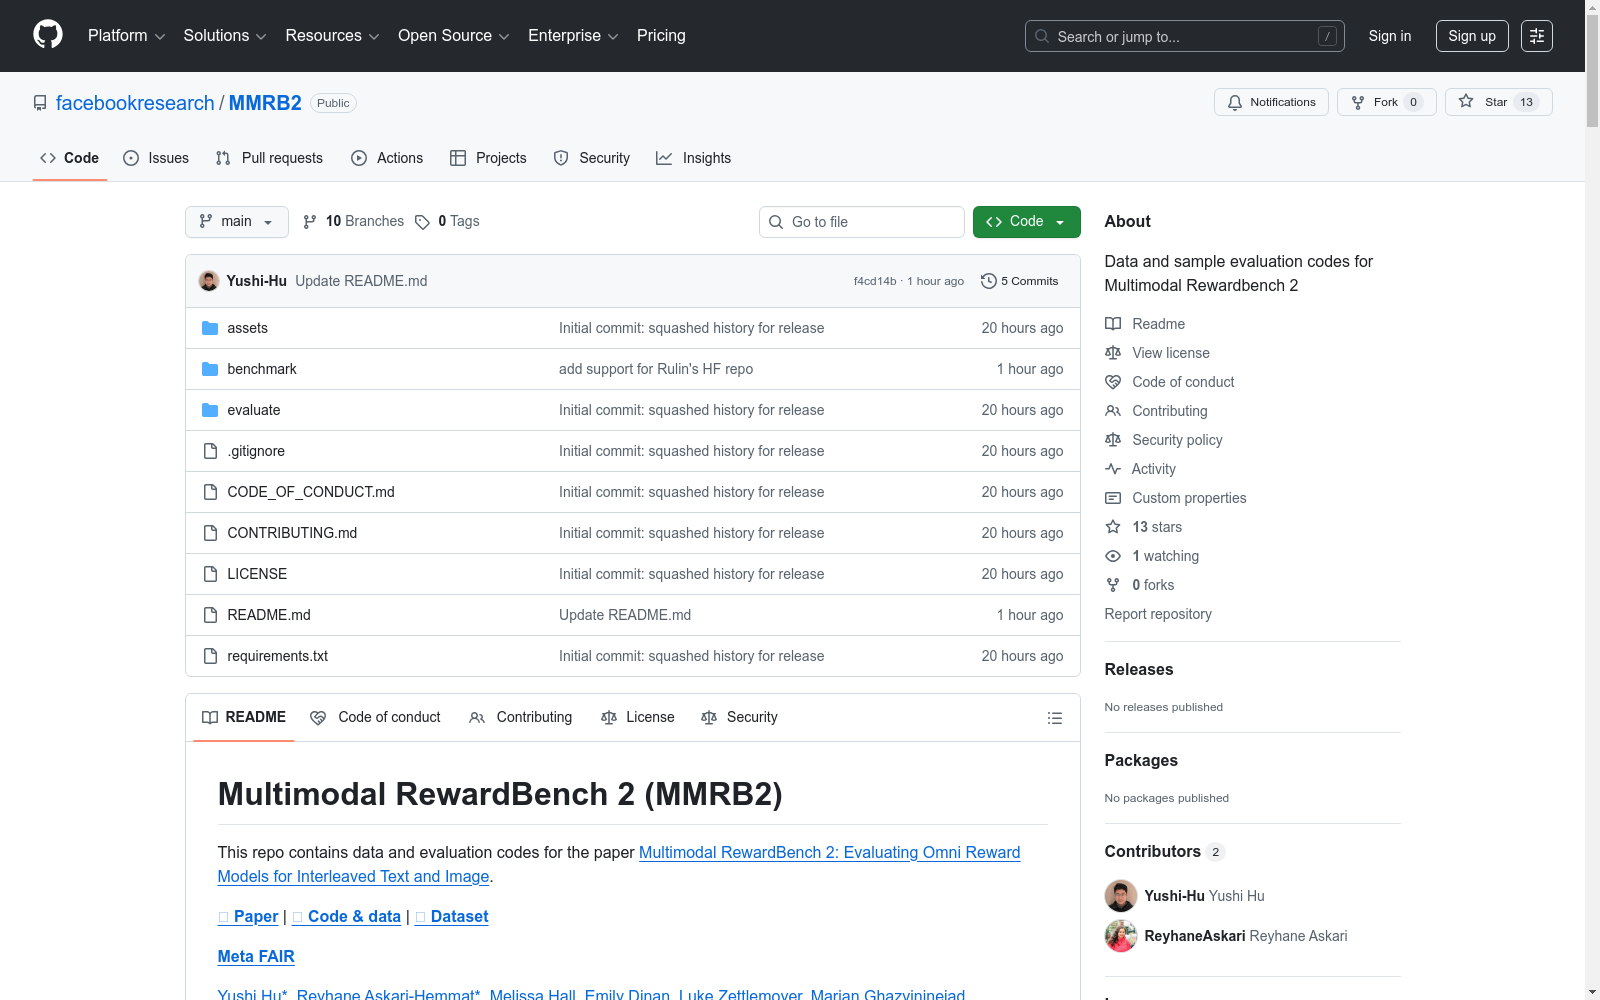Click the tag icon next to Tags

coord(423,222)
